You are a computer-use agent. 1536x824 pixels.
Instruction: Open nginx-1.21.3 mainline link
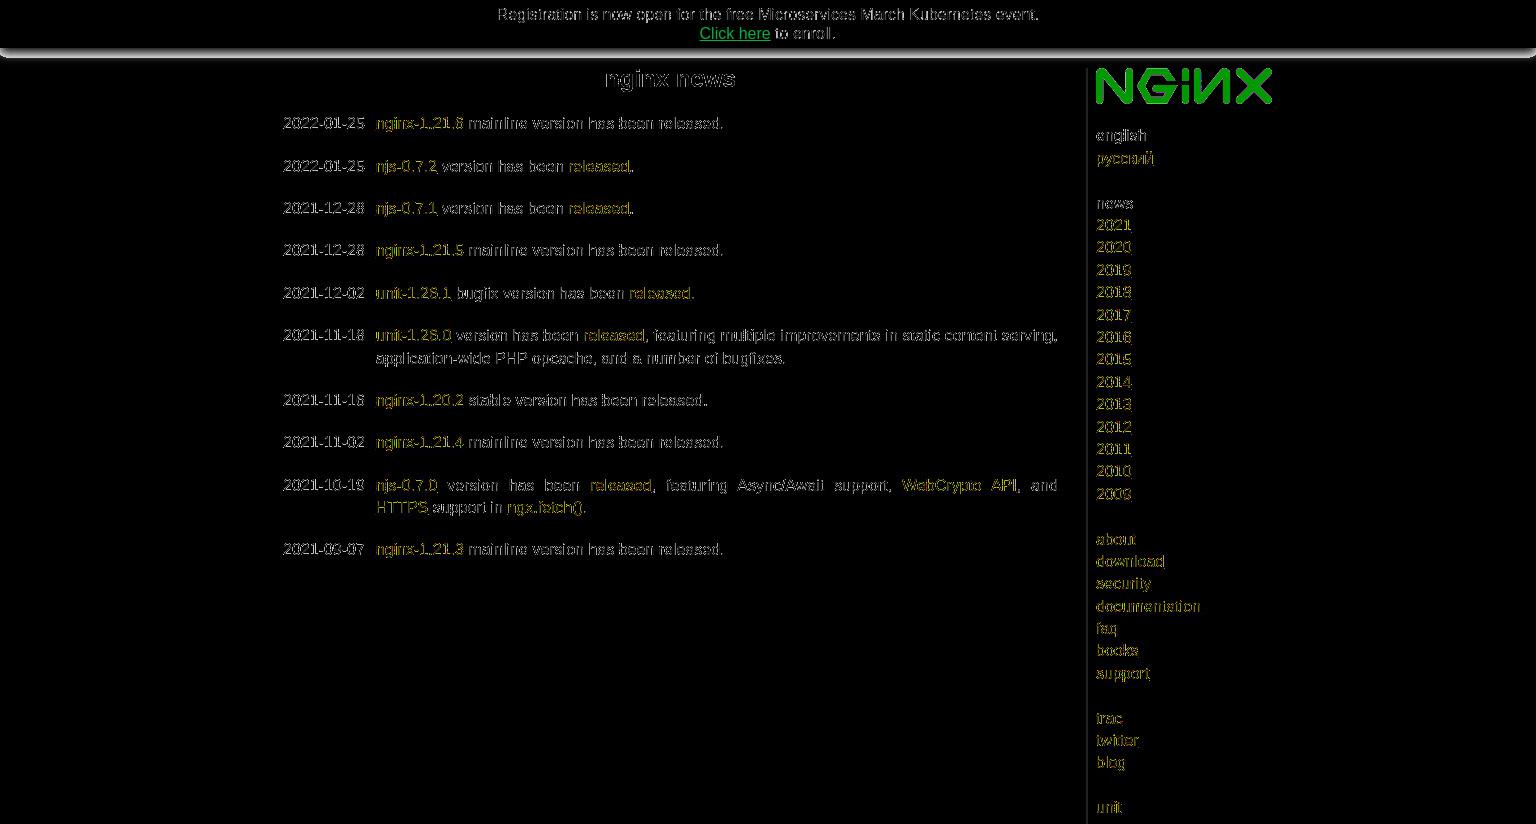pos(420,549)
